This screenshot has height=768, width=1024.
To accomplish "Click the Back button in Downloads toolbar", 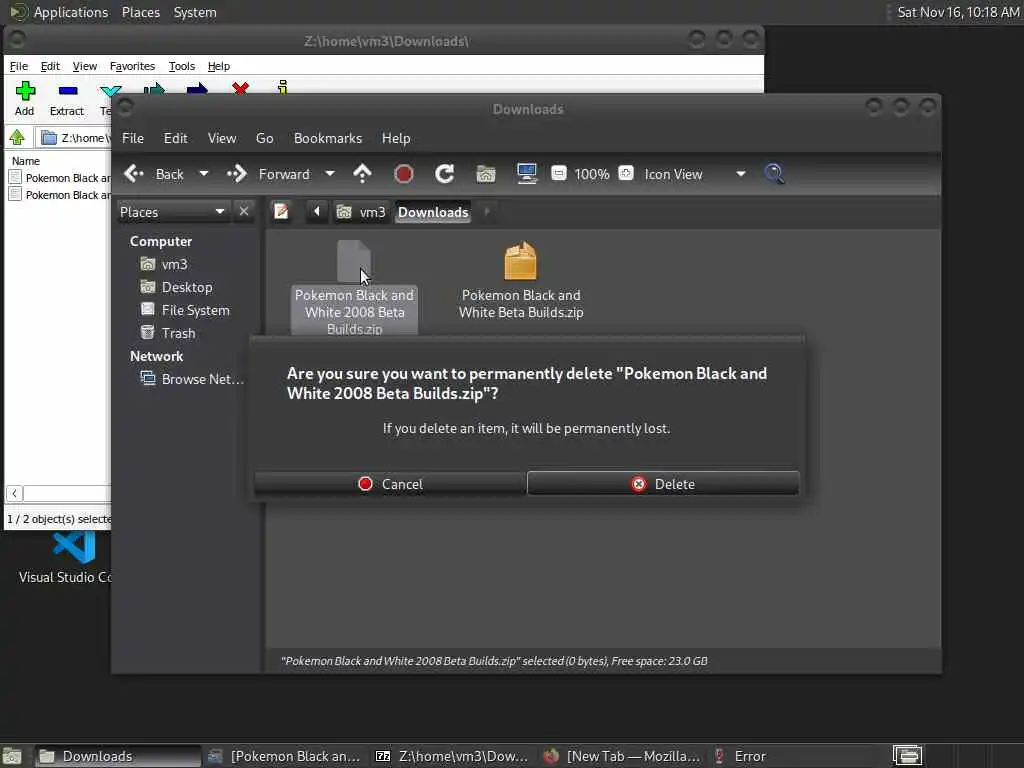I will 154,174.
